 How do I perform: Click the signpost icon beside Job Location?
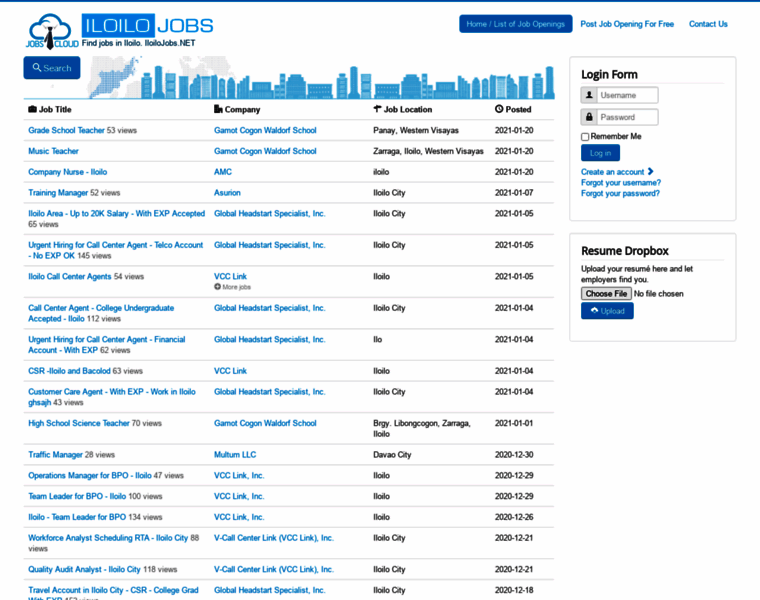(377, 109)
